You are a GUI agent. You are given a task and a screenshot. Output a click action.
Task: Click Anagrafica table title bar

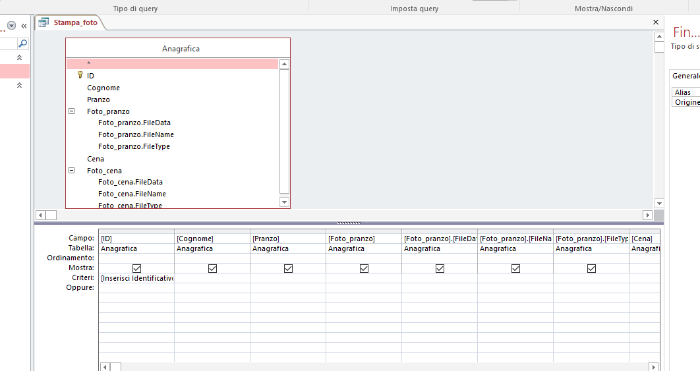click(x=178, y=48)
